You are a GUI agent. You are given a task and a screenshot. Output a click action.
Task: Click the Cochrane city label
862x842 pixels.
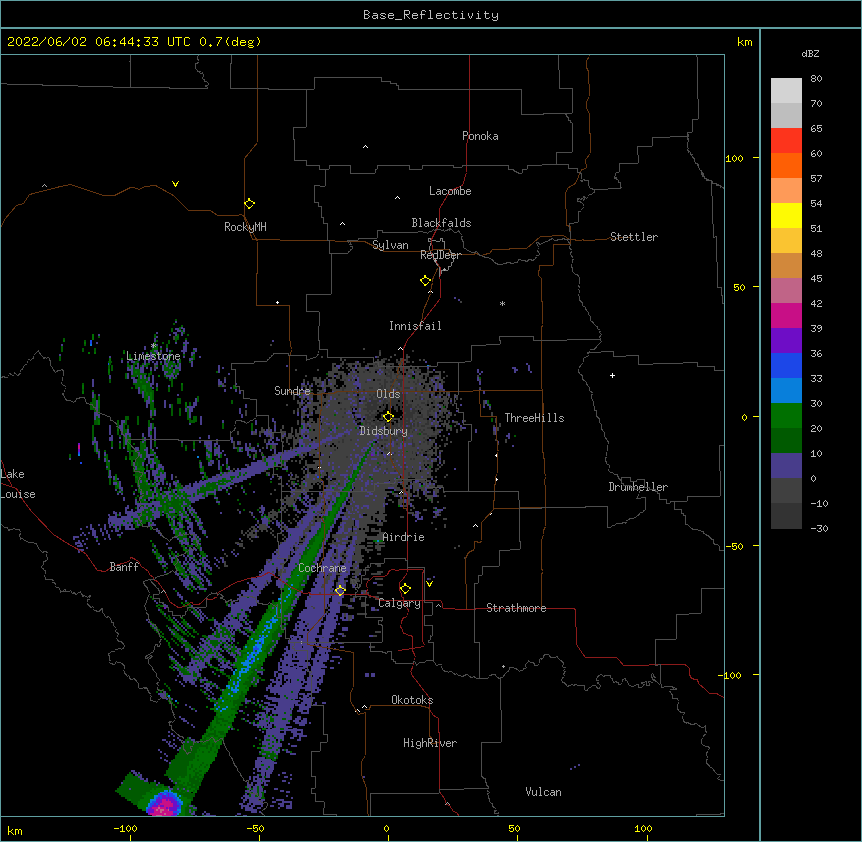(x=322, y=568)
